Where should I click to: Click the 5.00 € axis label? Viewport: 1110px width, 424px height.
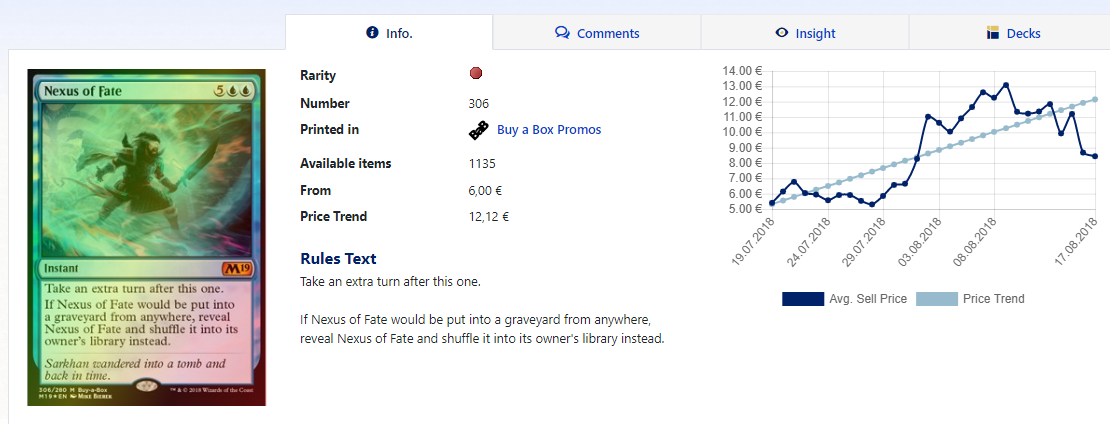pyautogui.click(x=745, y=210)
